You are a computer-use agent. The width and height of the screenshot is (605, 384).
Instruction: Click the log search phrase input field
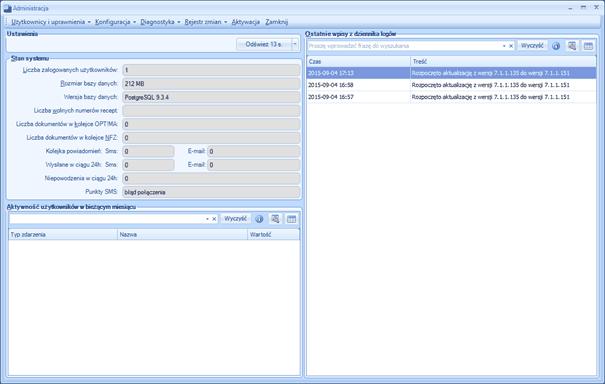[404, 46]
